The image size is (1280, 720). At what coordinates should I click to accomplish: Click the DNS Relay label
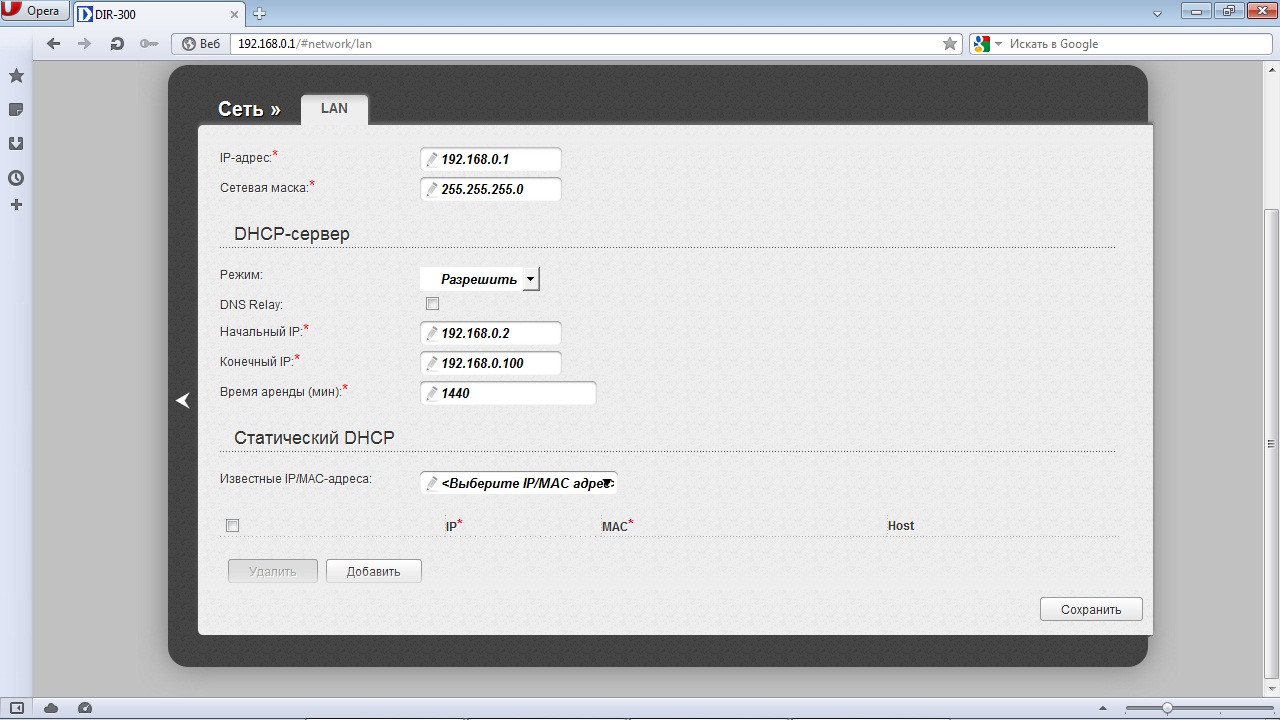[x=251, y=305]
